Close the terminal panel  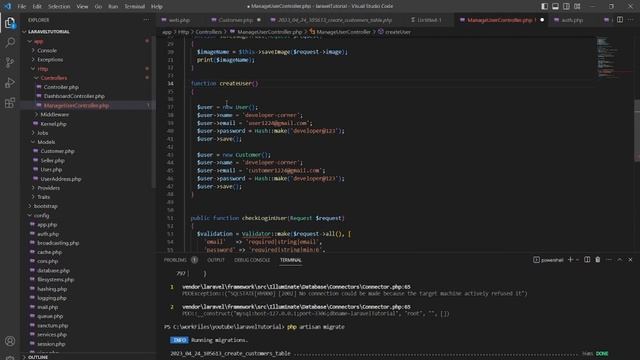[630, 260]
